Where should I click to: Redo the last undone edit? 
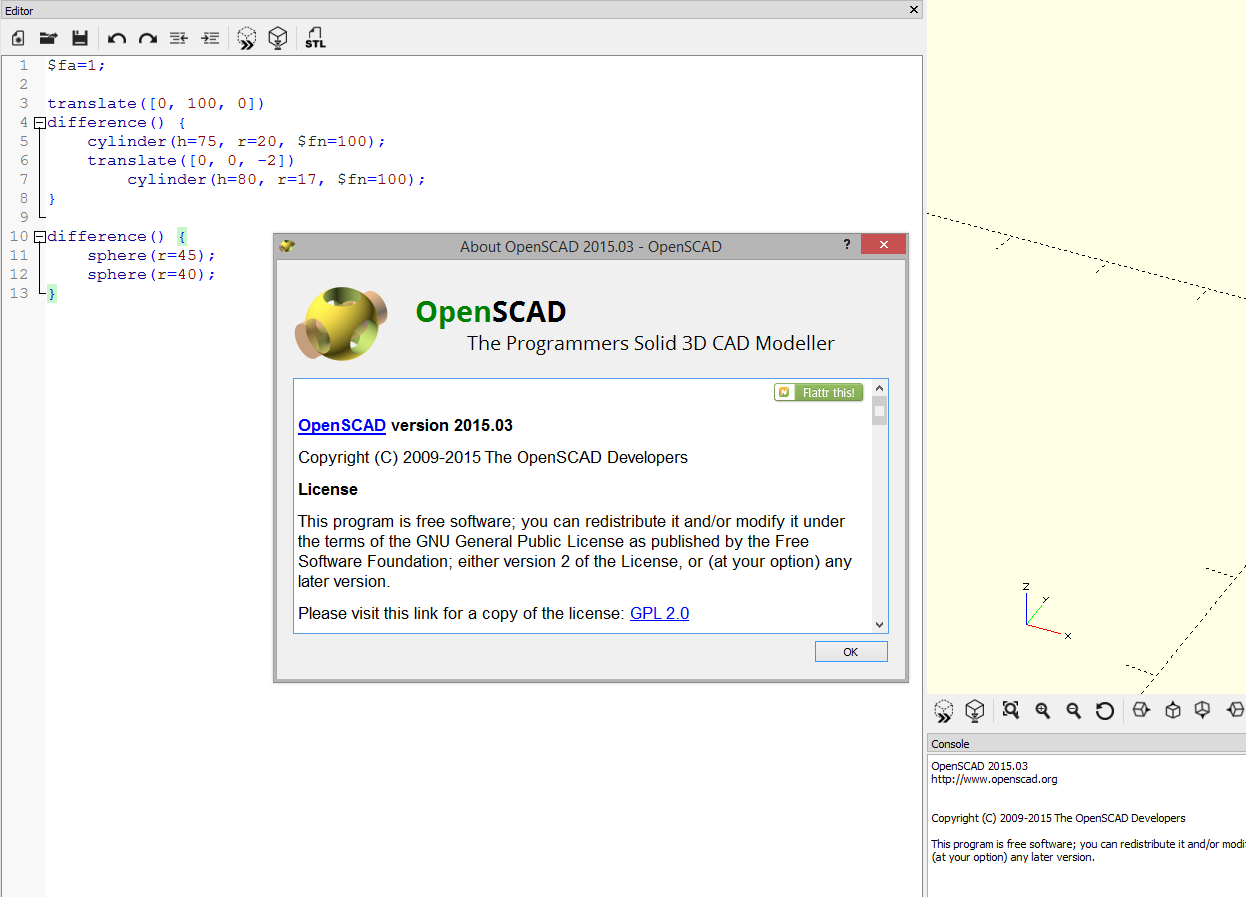(148, 38)
